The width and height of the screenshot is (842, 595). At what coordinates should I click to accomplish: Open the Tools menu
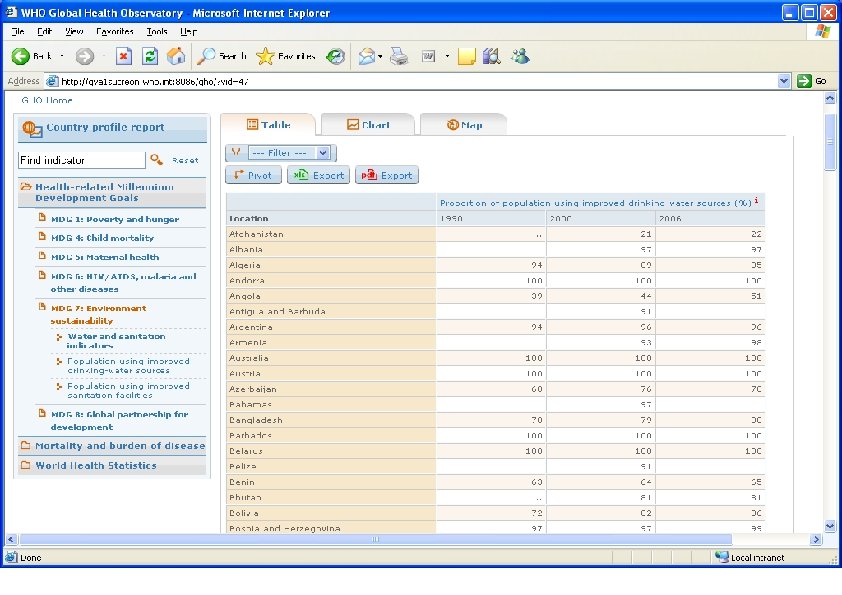click(157, 31)
